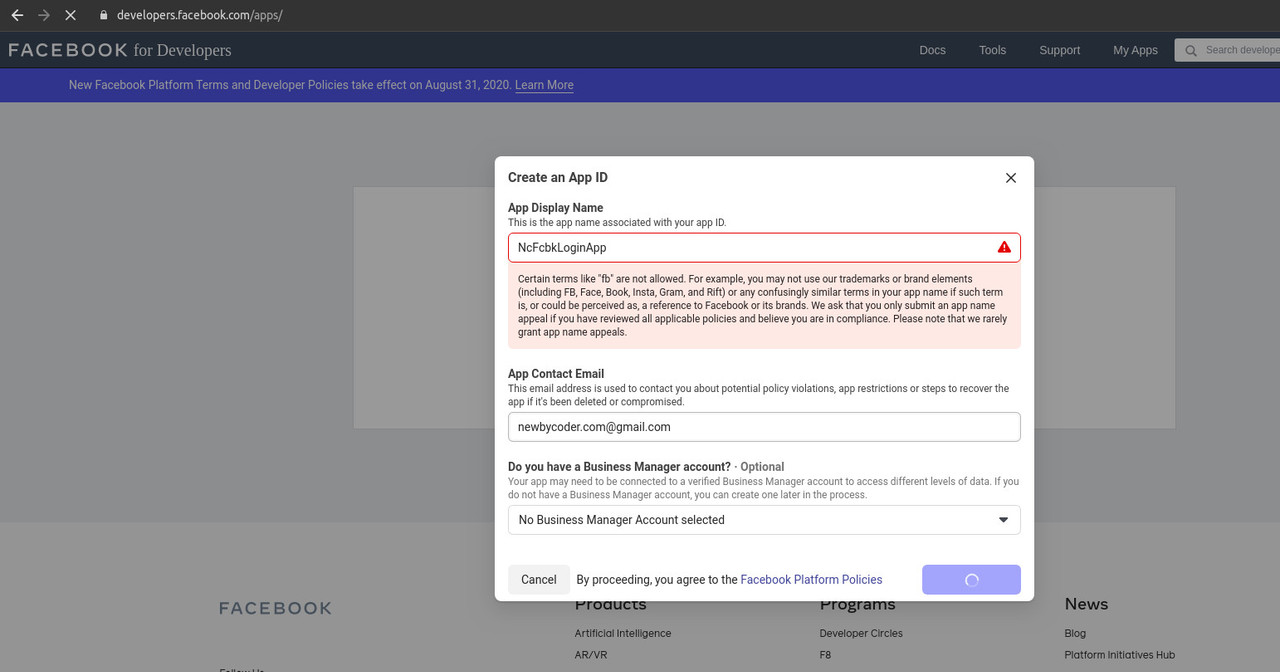This screenshot has width=1280, height=672.
Task: Open the Support menu
Action: tap(1059, 50)
